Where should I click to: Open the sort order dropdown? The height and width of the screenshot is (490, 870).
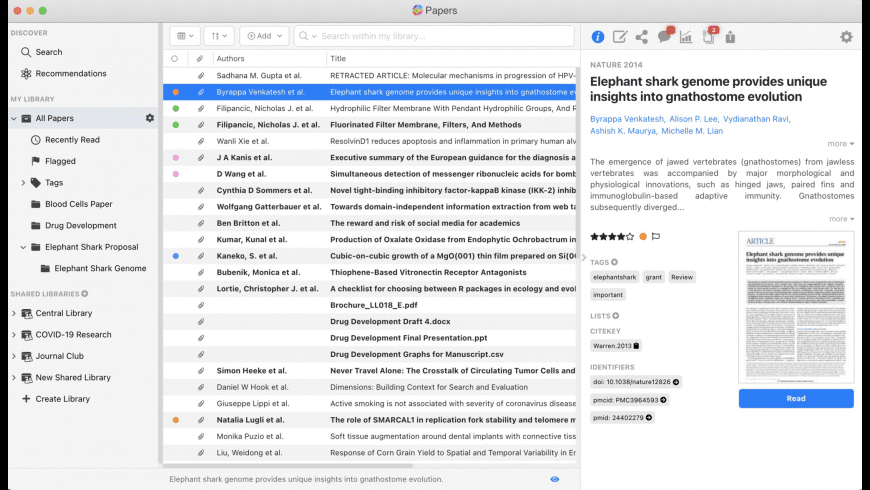point(219,36)
